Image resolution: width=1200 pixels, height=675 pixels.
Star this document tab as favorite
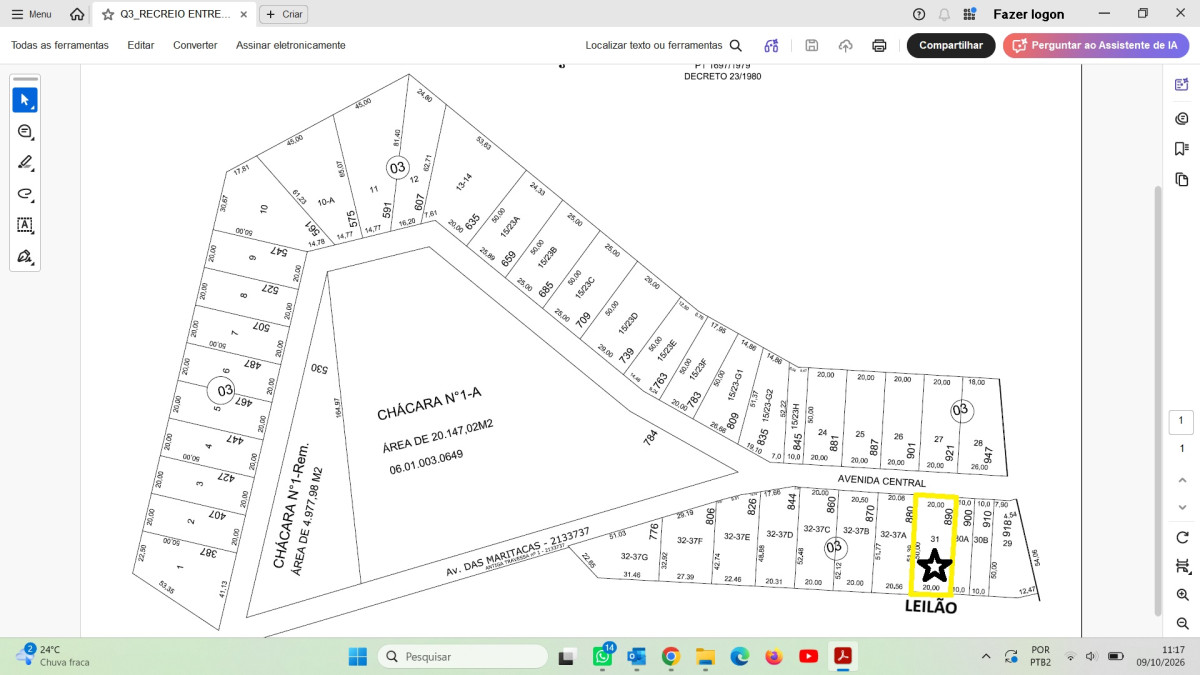pos(108,15)
